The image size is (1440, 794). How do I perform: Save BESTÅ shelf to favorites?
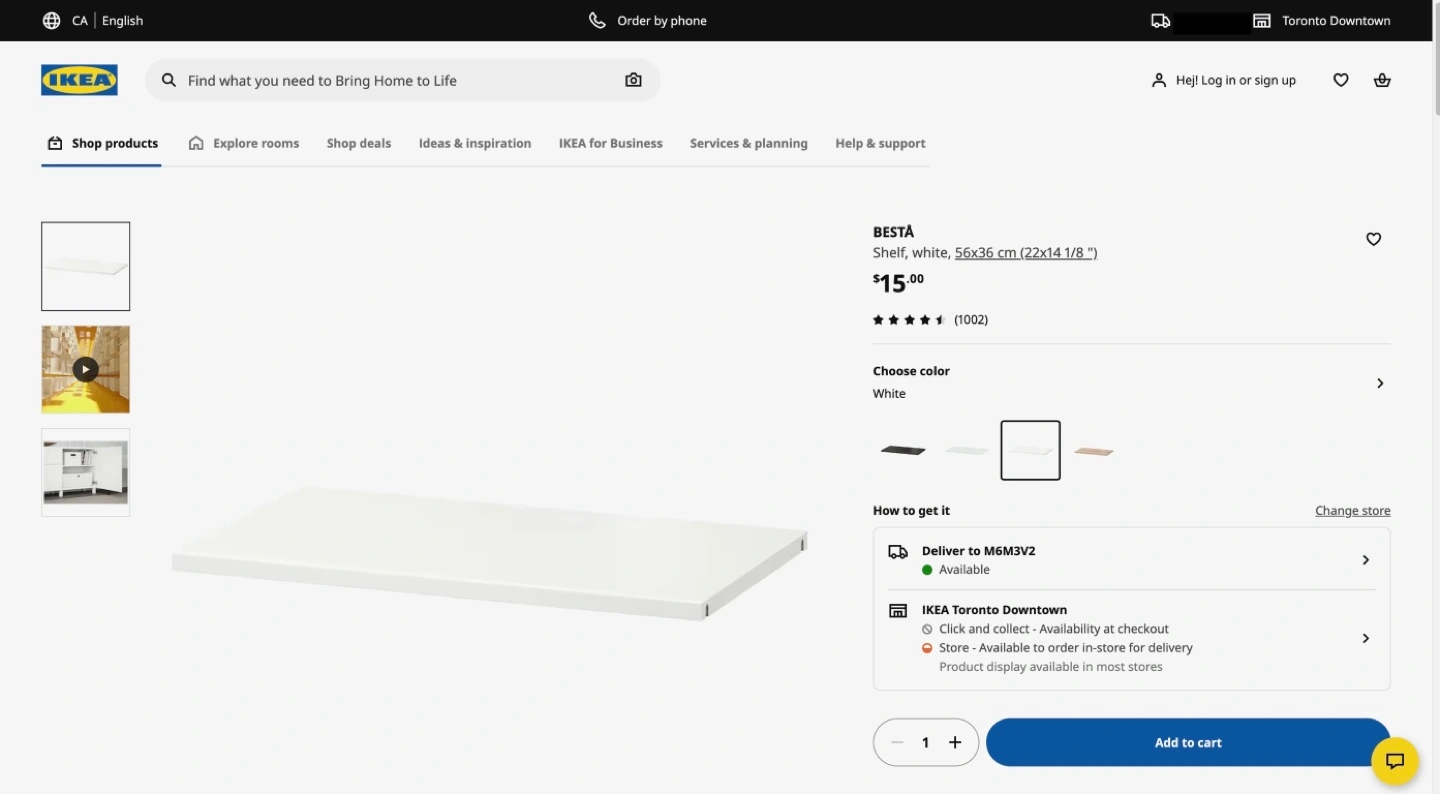(x=1373, y=239)
